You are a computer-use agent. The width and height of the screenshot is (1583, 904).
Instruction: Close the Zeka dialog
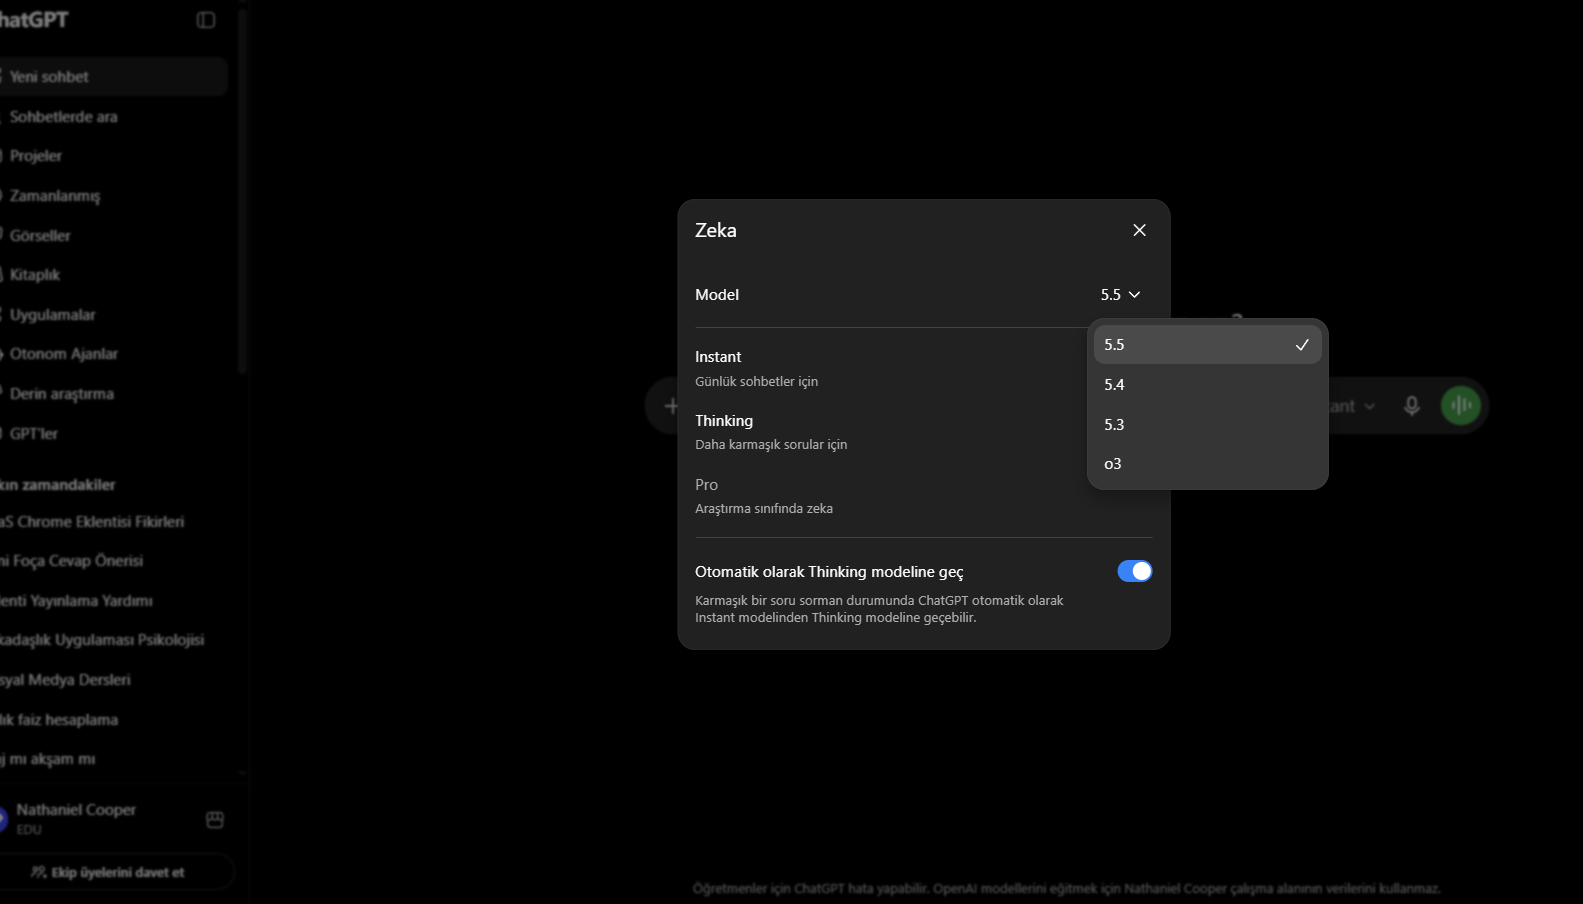click(x=1139, y=230)
